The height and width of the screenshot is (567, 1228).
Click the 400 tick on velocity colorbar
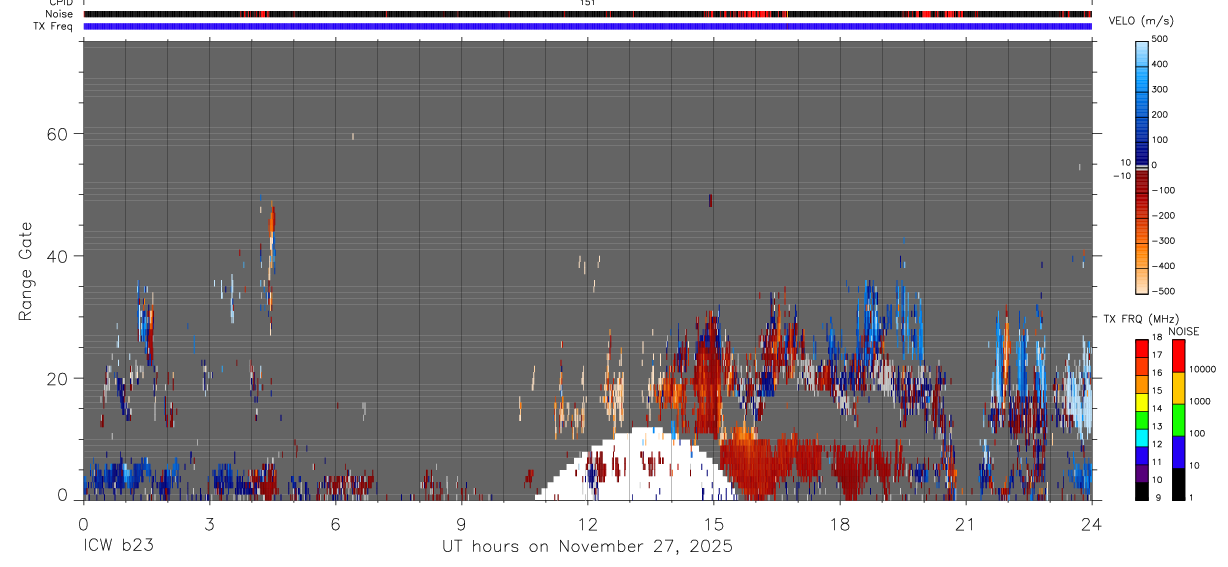coord(1161,64)
